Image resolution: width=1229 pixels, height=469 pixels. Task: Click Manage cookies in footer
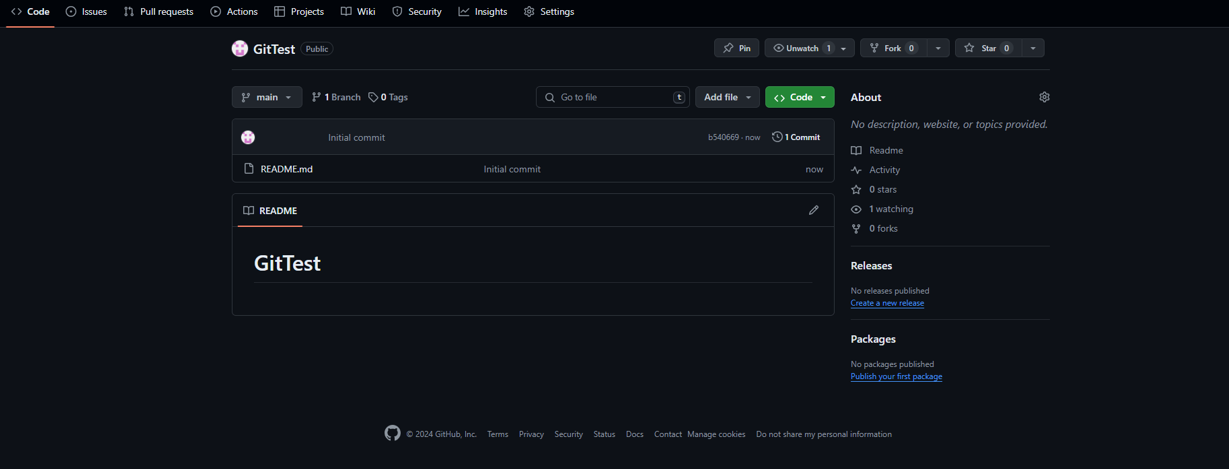[716, 434]
